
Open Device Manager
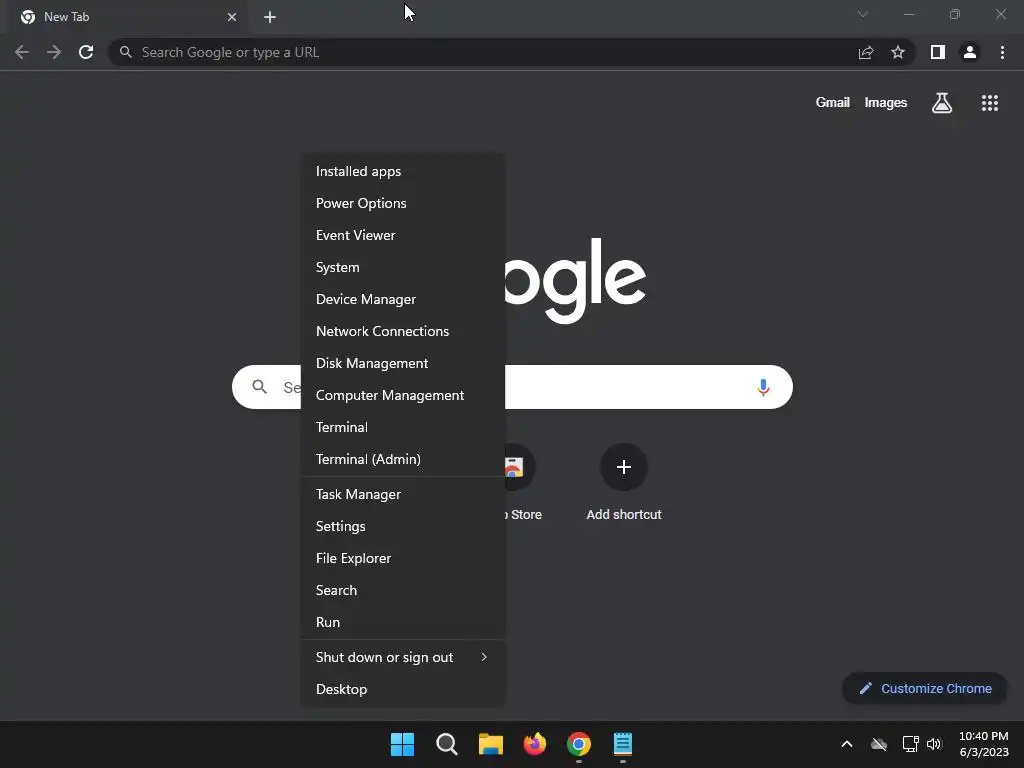[402, 299]
